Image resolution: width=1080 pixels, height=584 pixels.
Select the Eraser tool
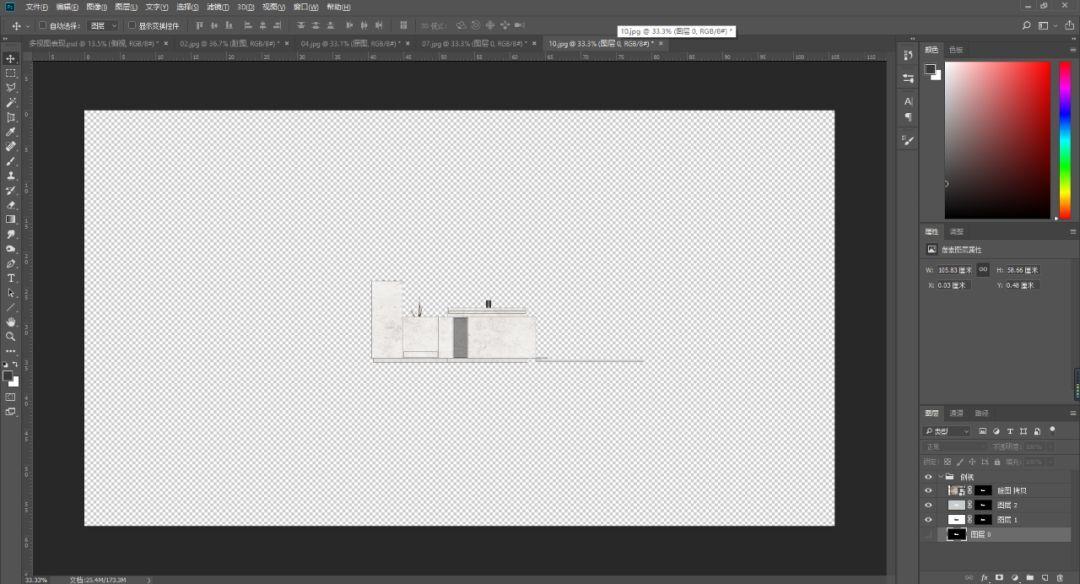point(10,205)
